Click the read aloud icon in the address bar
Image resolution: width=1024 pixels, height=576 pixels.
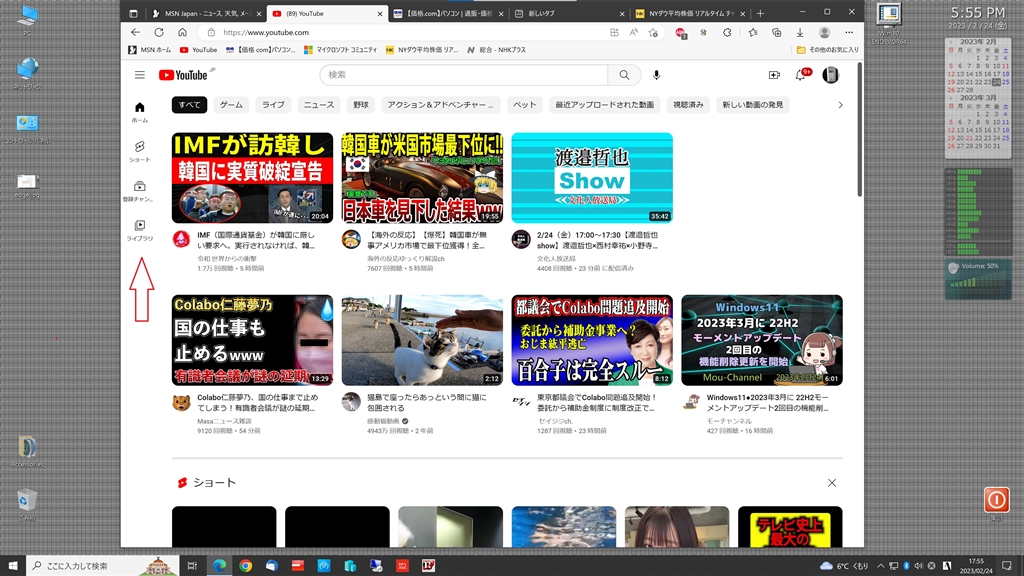(x=633, y=32)
